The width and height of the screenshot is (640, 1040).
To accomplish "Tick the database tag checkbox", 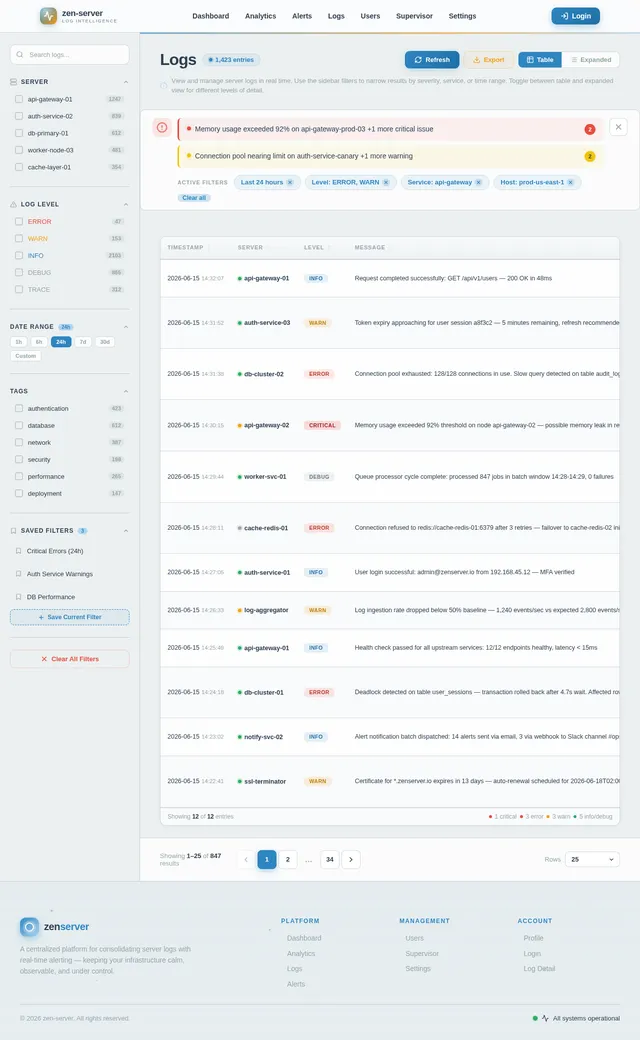I will [19, 426].
